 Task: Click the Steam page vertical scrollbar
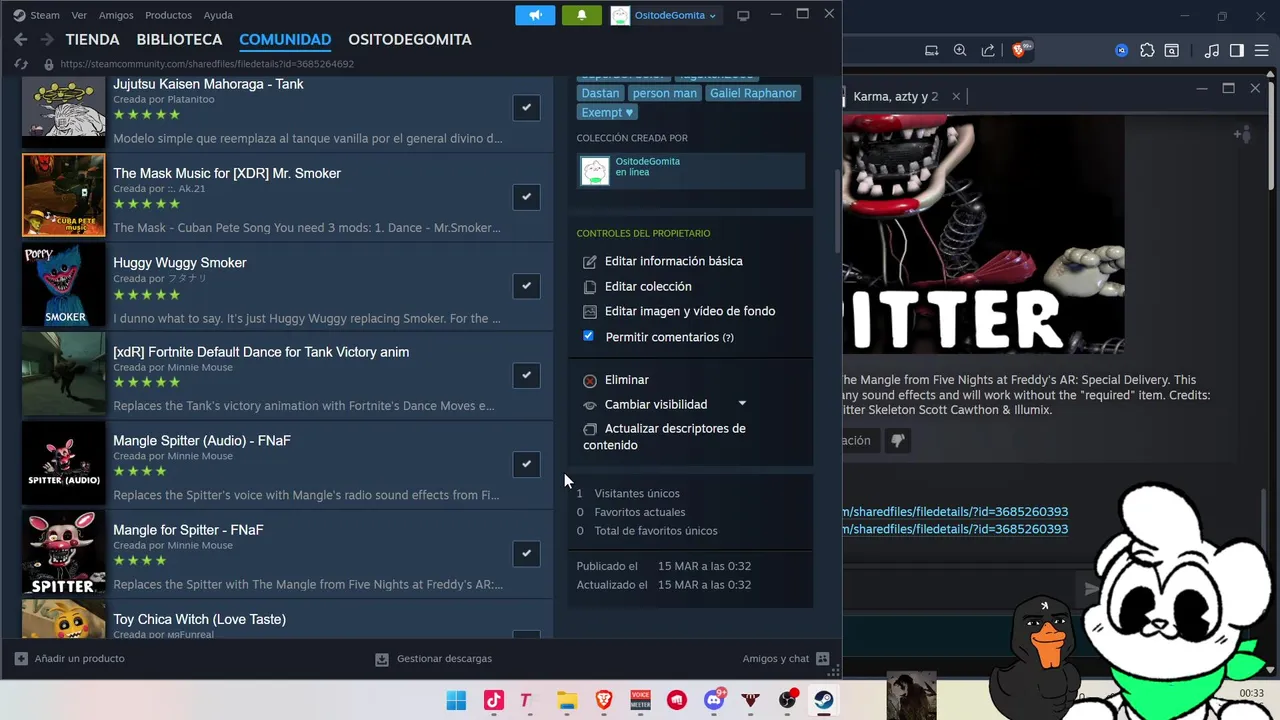coord(838,212)
